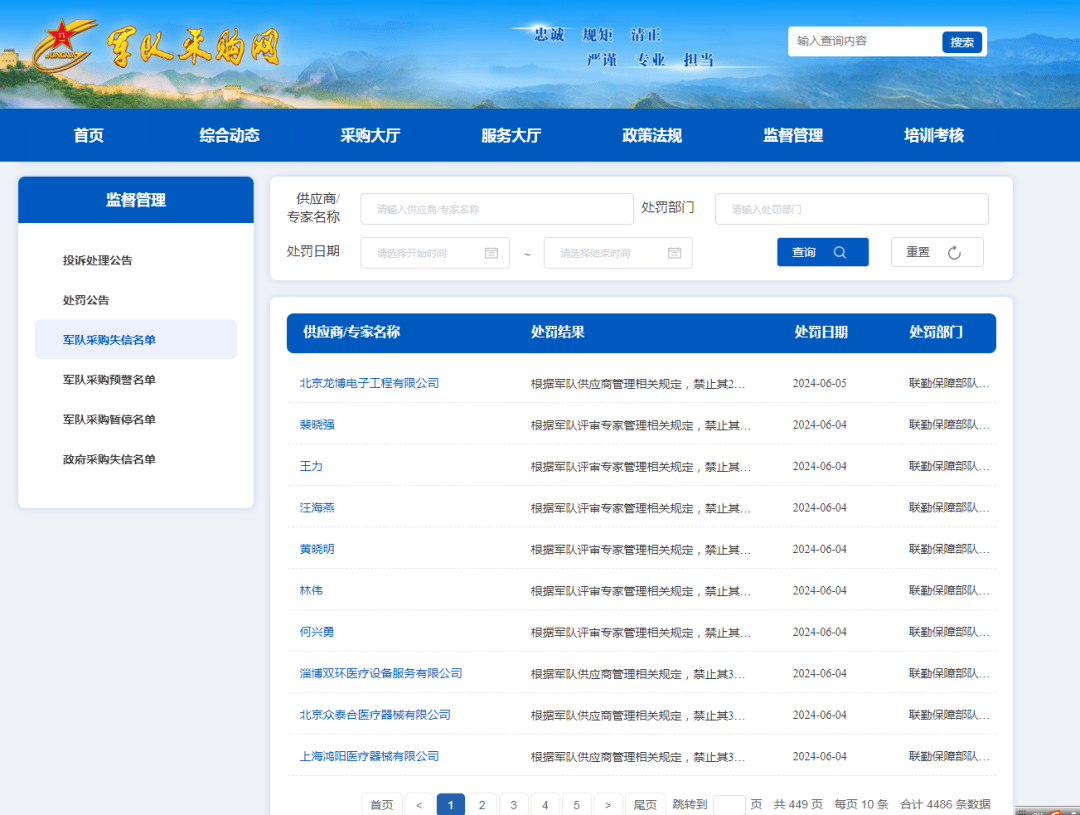Open the 裴晓强 entry

click(317, 424)
